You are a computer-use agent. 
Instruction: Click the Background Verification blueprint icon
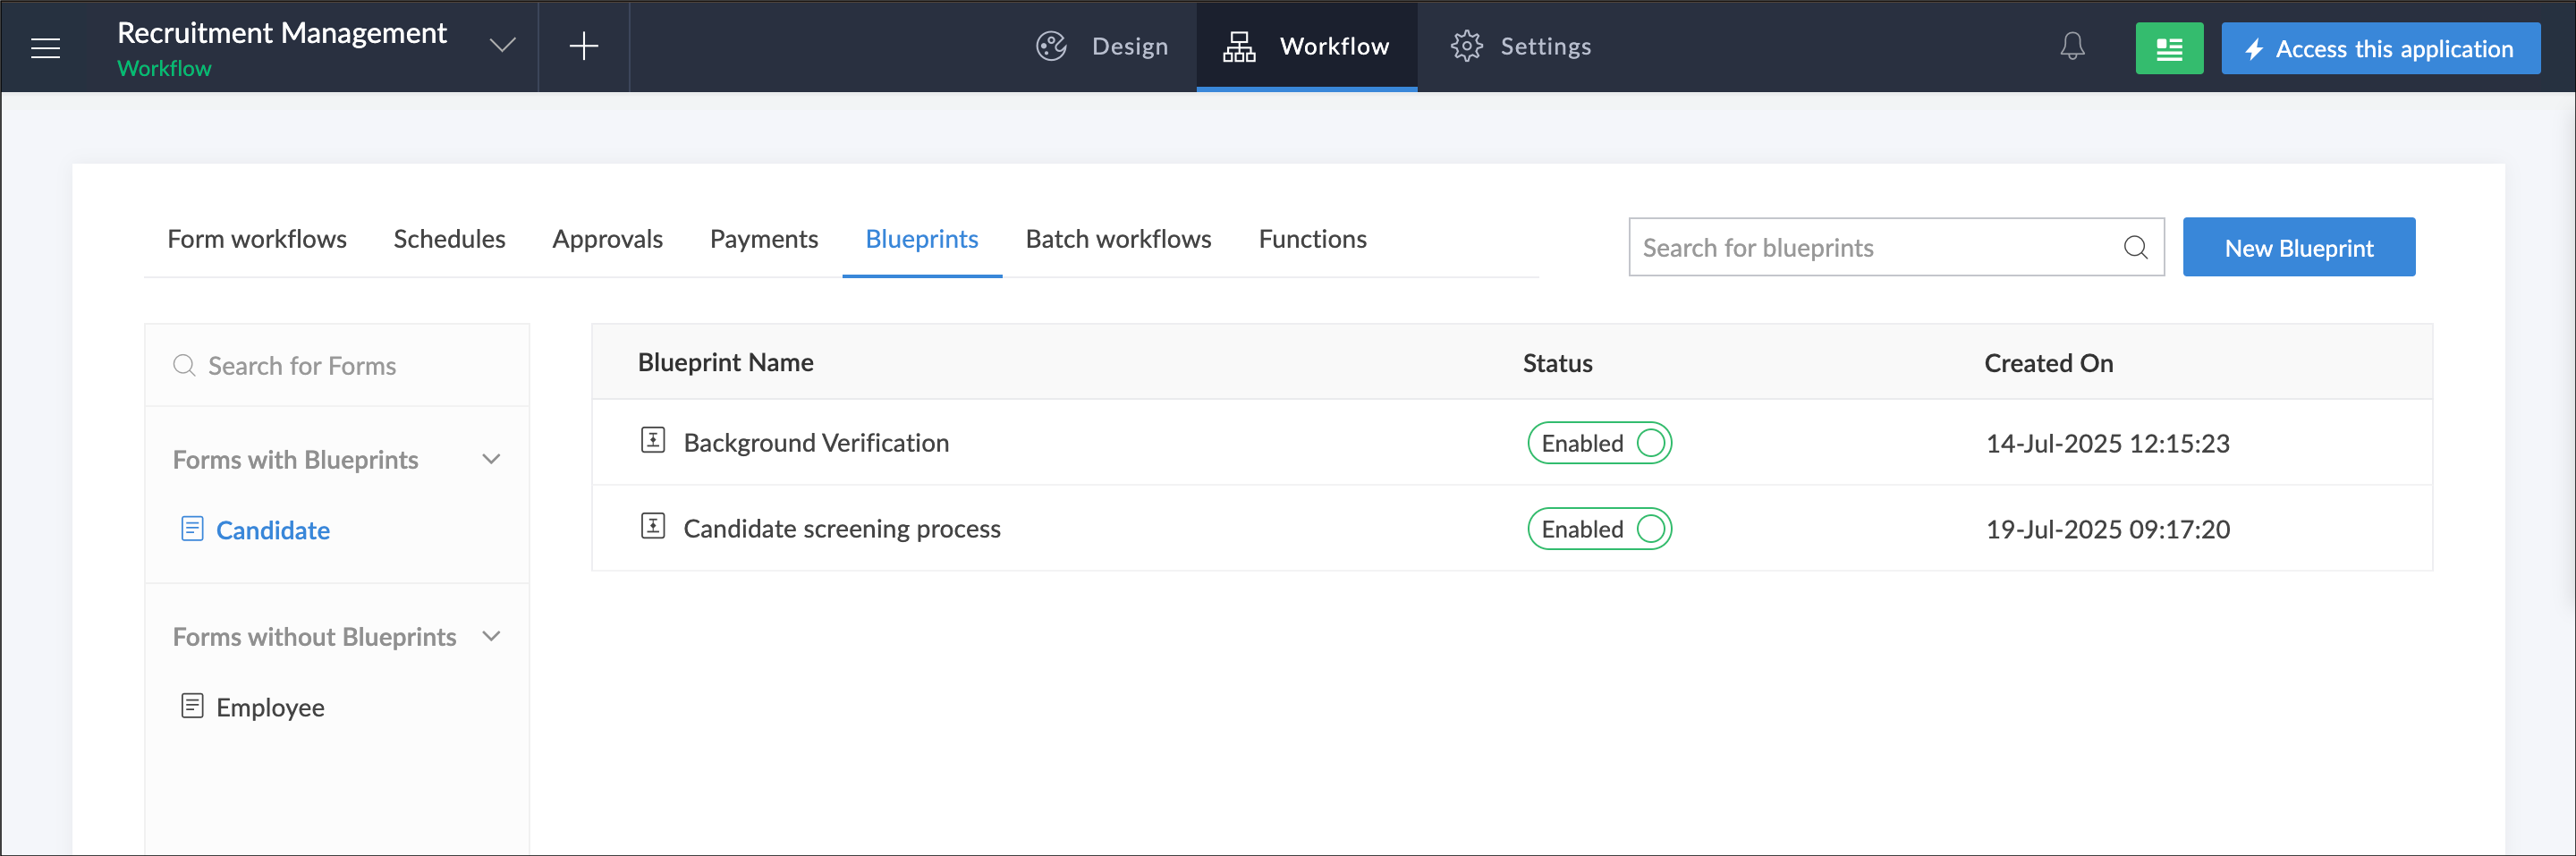pyautogui.click(x=652, y=441)
